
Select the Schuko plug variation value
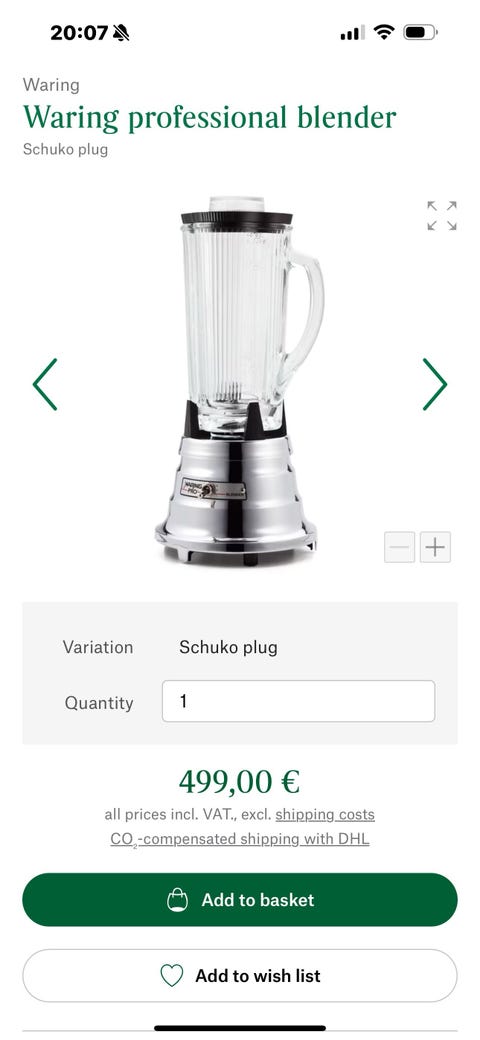(x=228, y=647)
